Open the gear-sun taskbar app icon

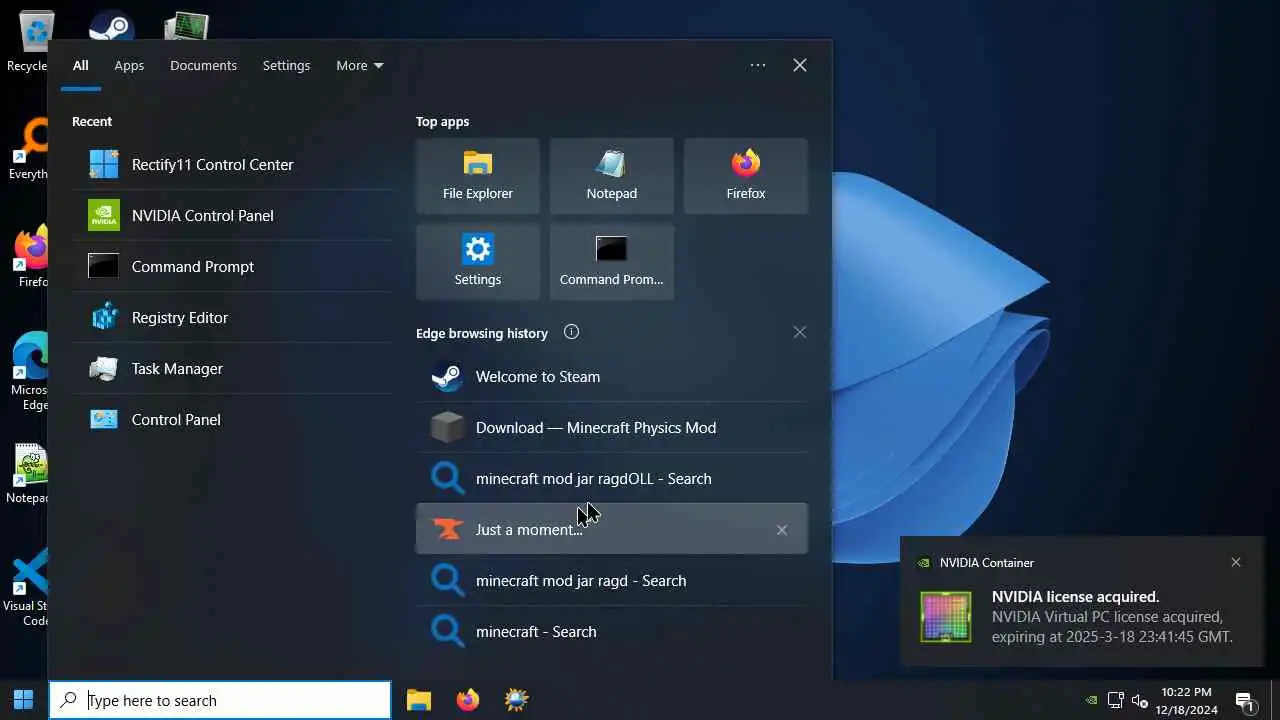(x=516, y=700)
